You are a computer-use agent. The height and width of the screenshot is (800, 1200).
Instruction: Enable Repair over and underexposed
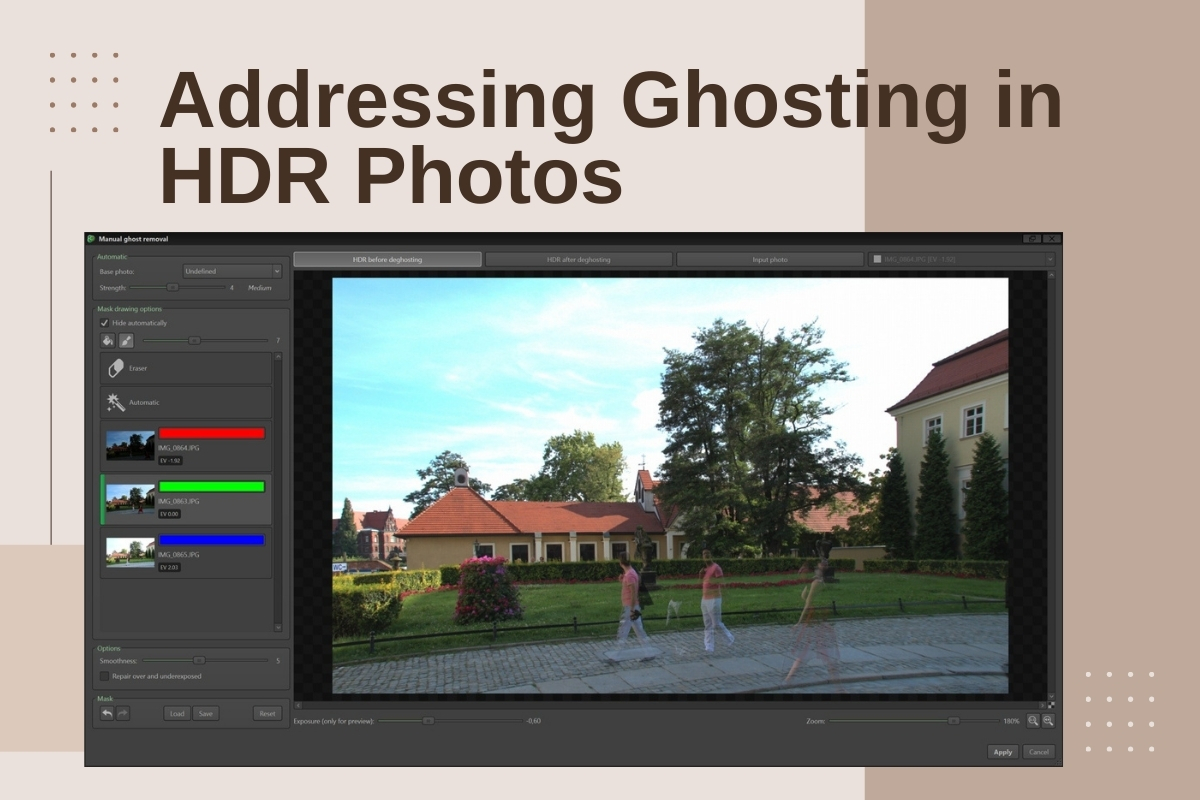coord(105,676)
